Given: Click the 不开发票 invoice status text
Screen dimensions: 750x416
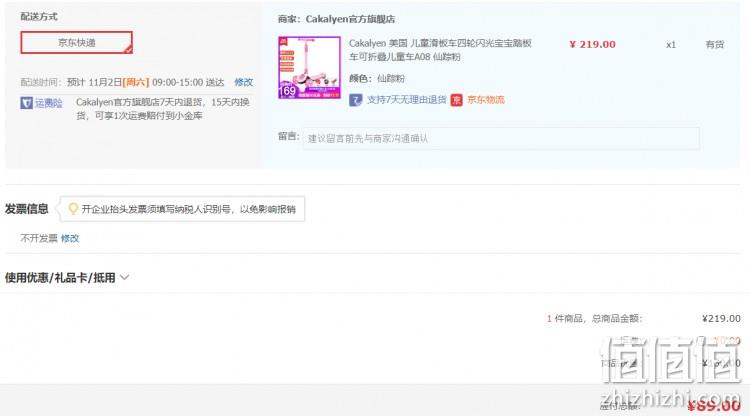Looking at the screenshot, I should click(x=39, y=238).
